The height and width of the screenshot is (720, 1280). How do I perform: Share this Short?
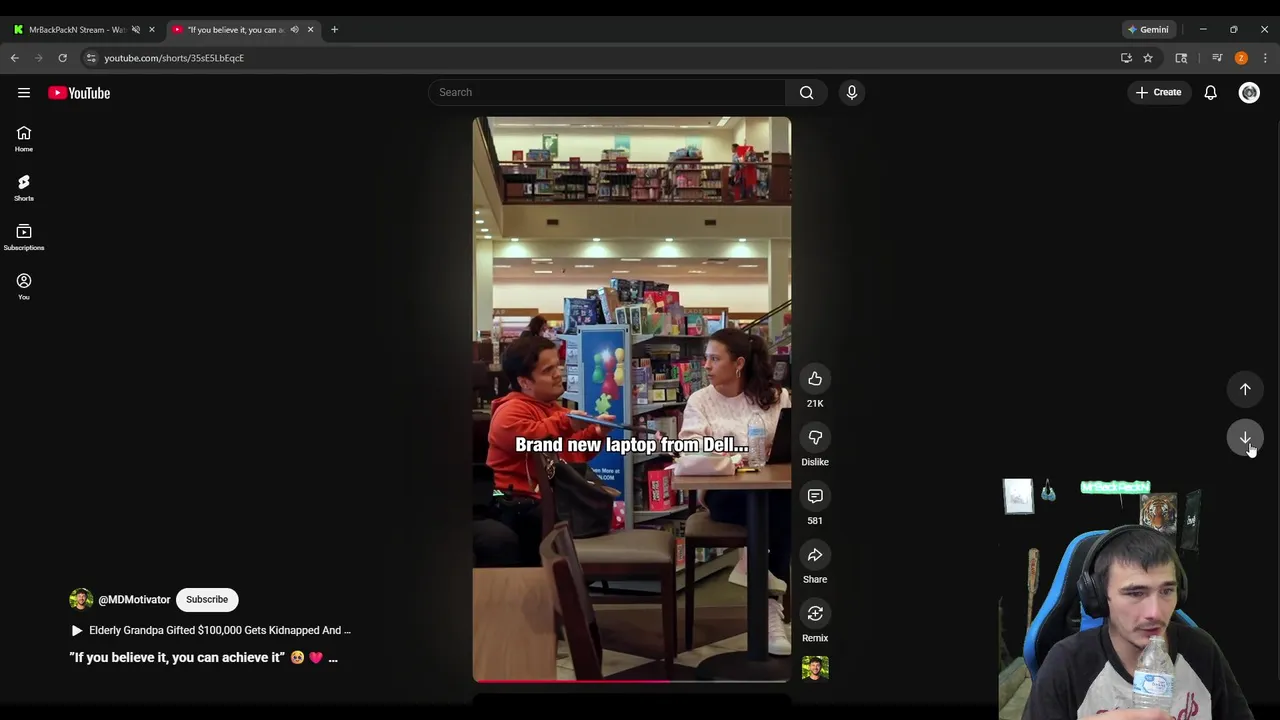(x=815, y=555)
